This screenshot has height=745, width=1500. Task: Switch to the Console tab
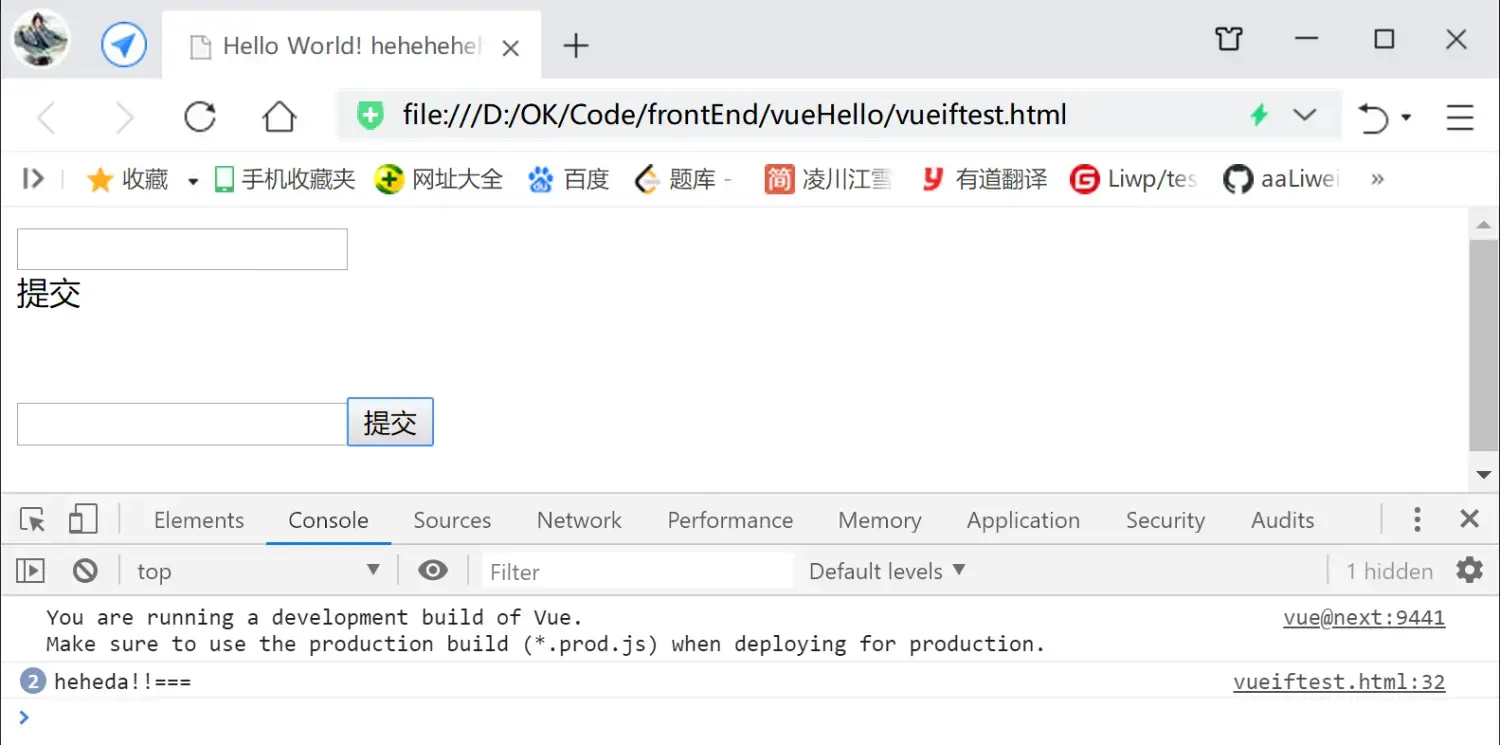click(328, 520)
